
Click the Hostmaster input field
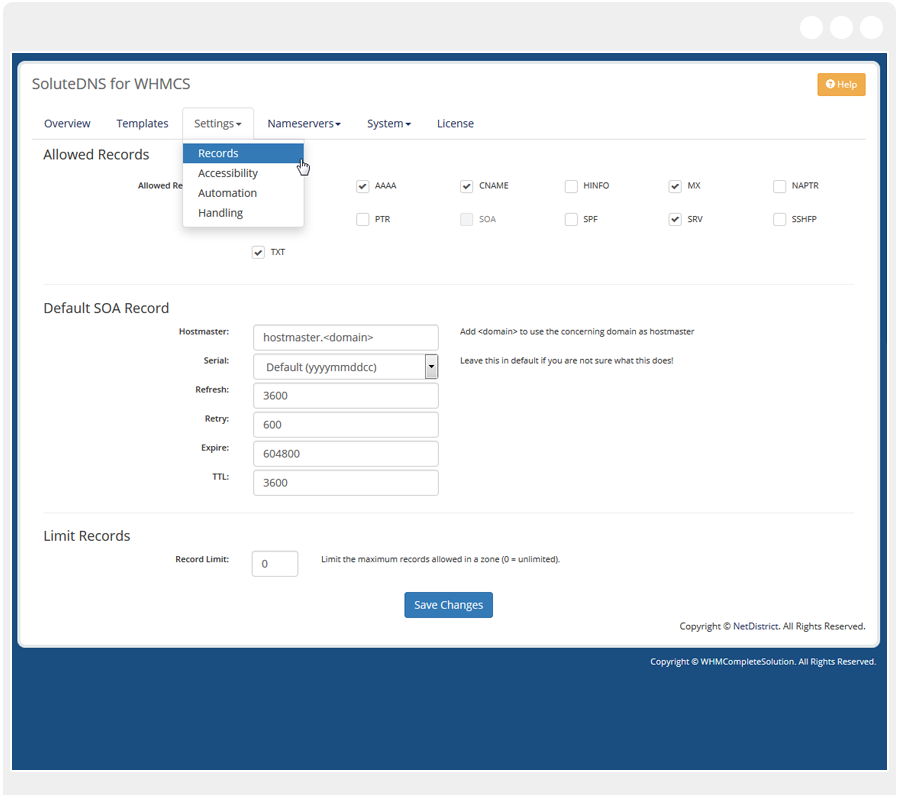click(345, 338)
